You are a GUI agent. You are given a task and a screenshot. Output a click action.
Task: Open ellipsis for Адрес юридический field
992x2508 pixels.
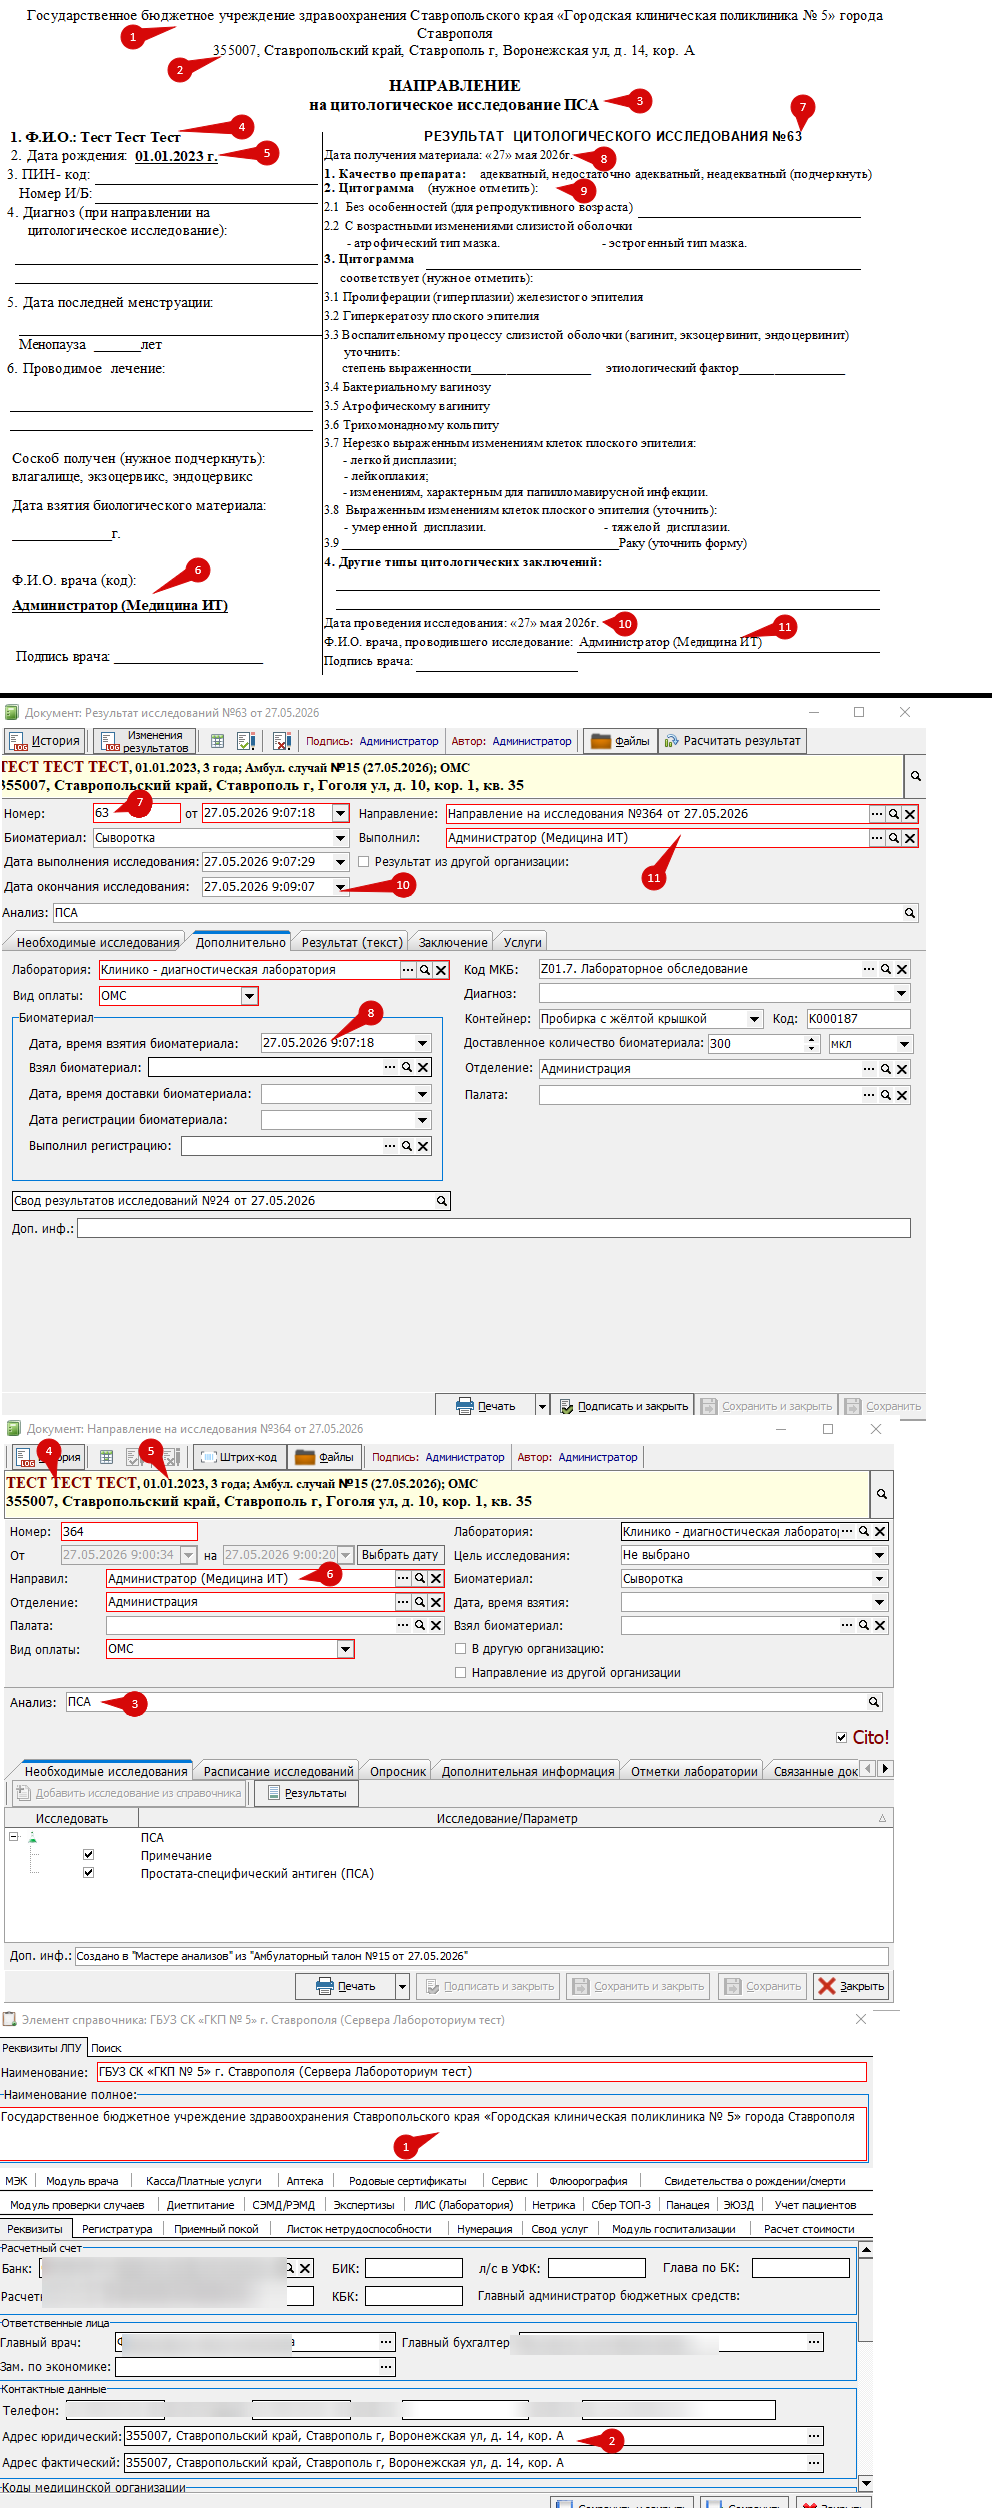coord(815,2435)
